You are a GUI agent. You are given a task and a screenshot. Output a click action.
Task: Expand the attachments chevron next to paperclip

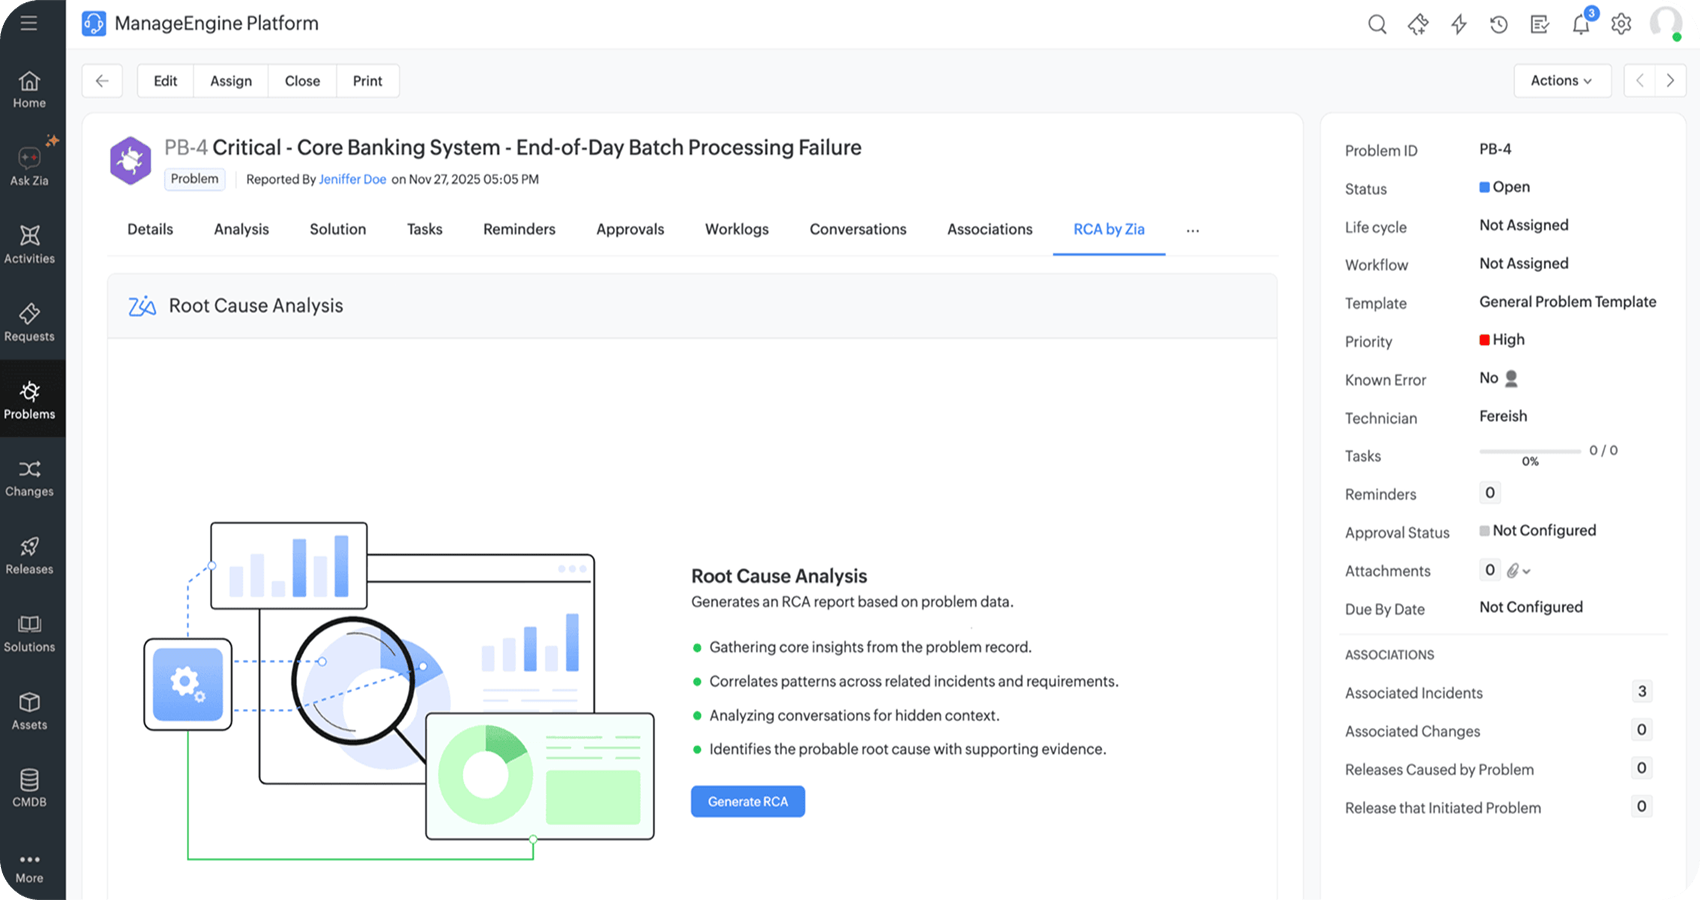click(1526, 570)
